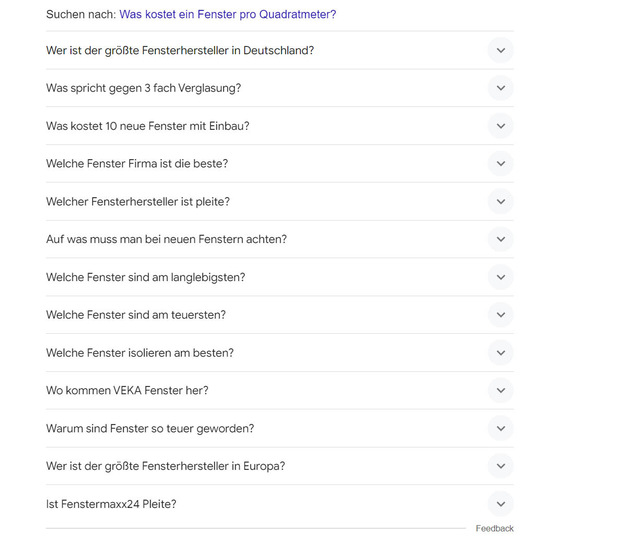Click text 'Welche Fenster isolieren am besten?'
628x546 pixels.
tap(140, 353)
